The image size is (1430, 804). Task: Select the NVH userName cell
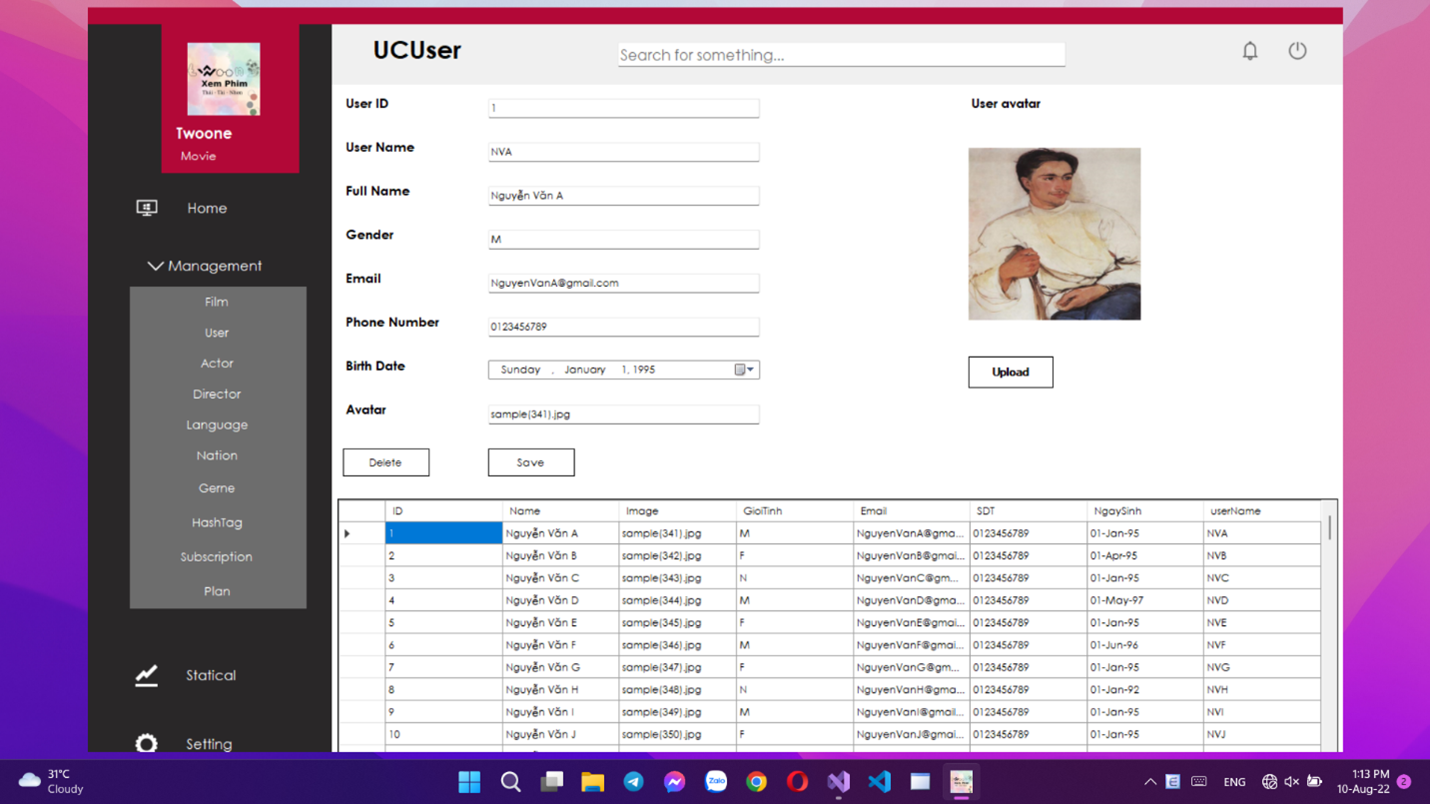click(1261, 690)
